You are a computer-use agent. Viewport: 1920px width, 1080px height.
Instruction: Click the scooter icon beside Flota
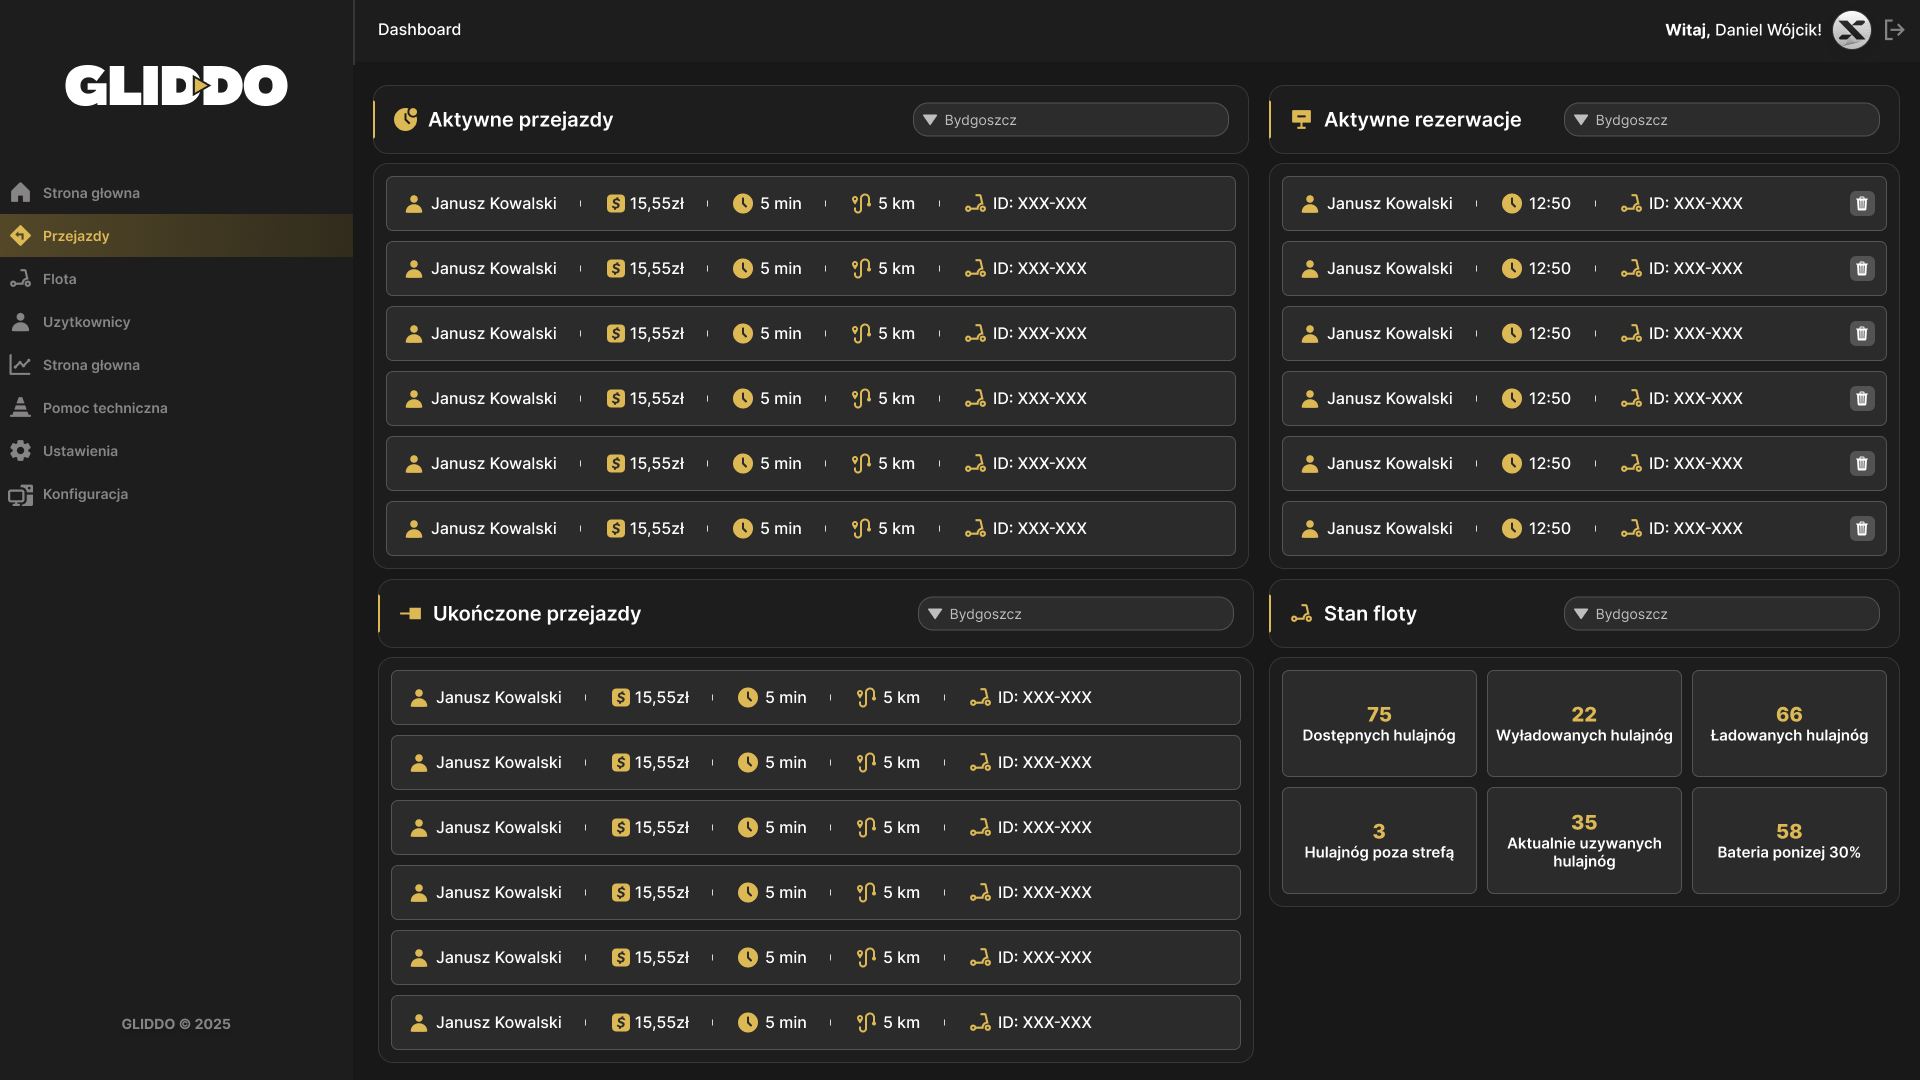coord(20,279)
